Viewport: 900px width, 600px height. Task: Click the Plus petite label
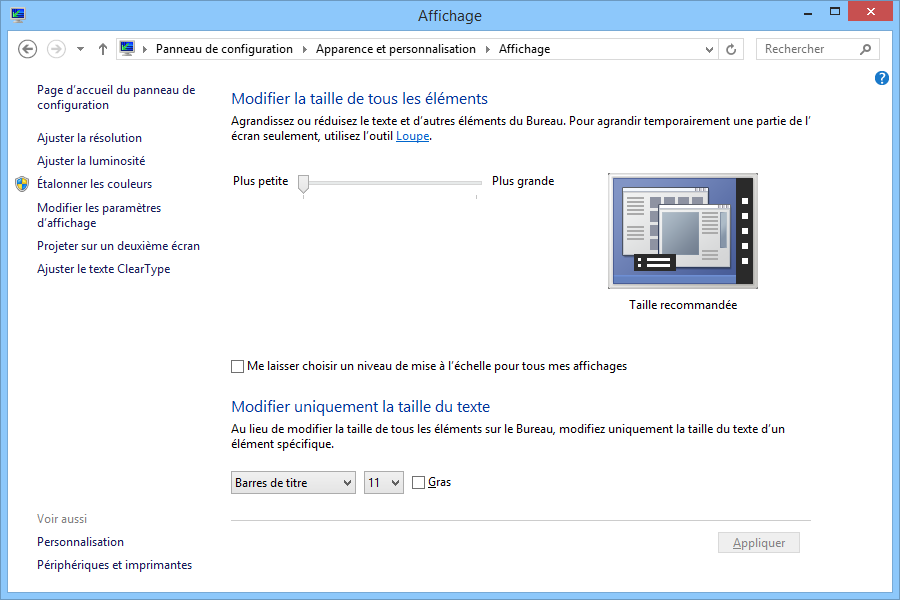[x=261, y=181]
